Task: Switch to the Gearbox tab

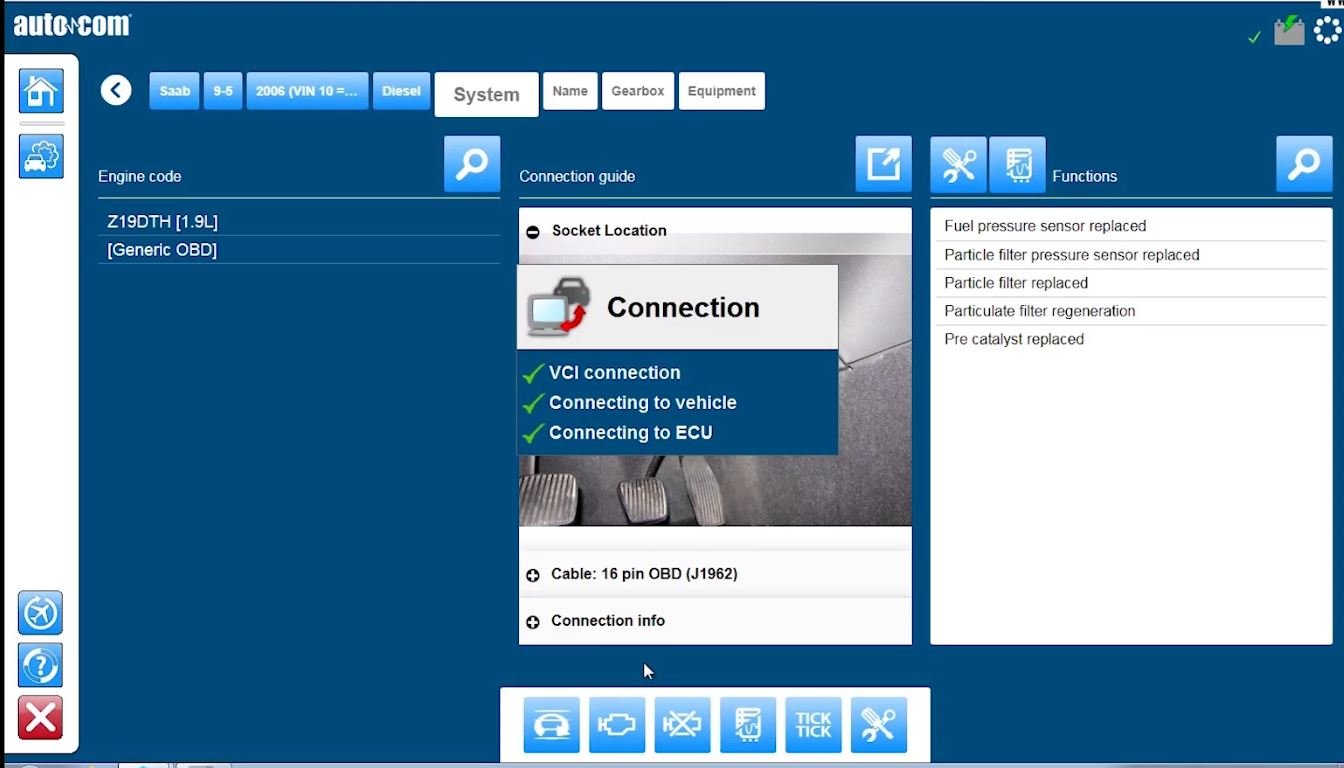Action: (637, 91)
